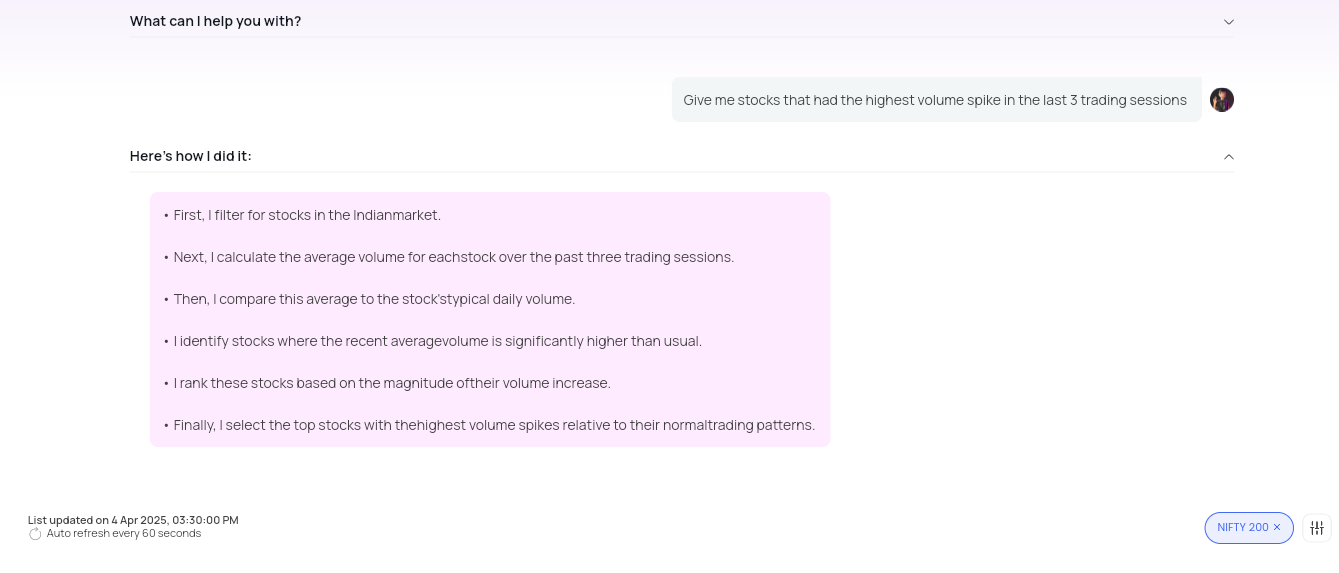Click the user avatar beside the query
The width and height of the screenshot is (1339, 573).
pyautogui.click(x=1221, y=100)
